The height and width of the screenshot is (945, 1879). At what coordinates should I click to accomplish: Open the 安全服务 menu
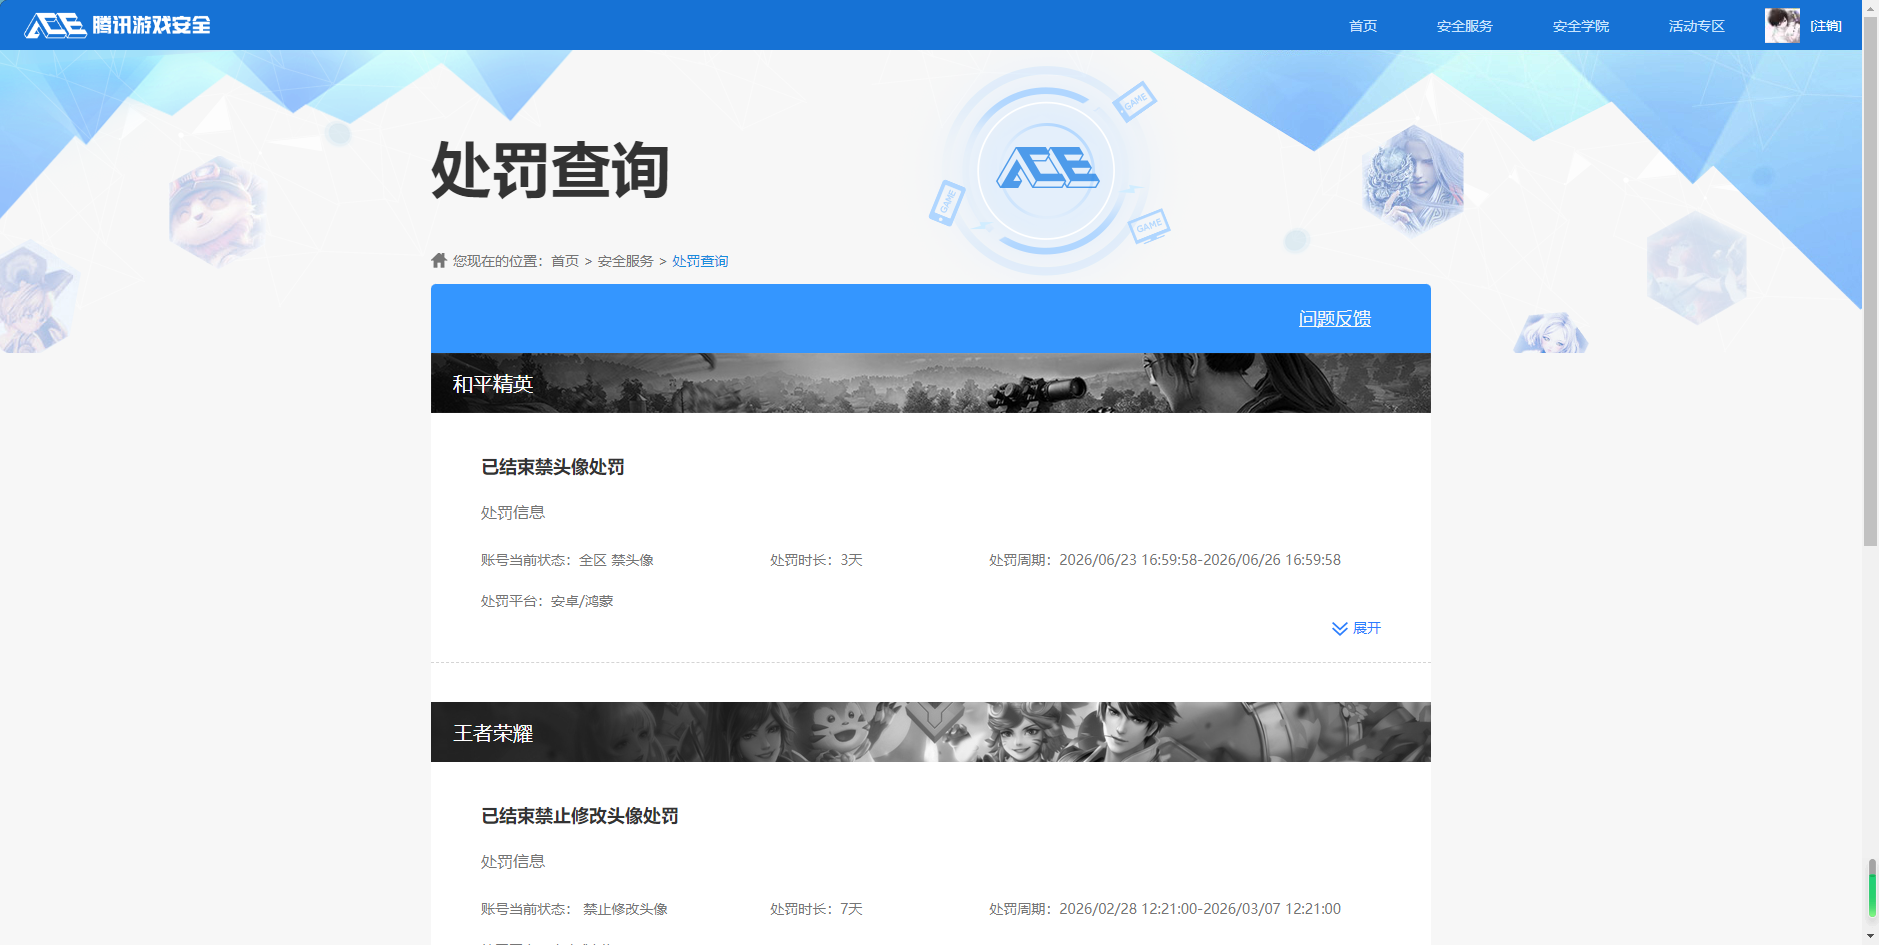pos(1464,26)
